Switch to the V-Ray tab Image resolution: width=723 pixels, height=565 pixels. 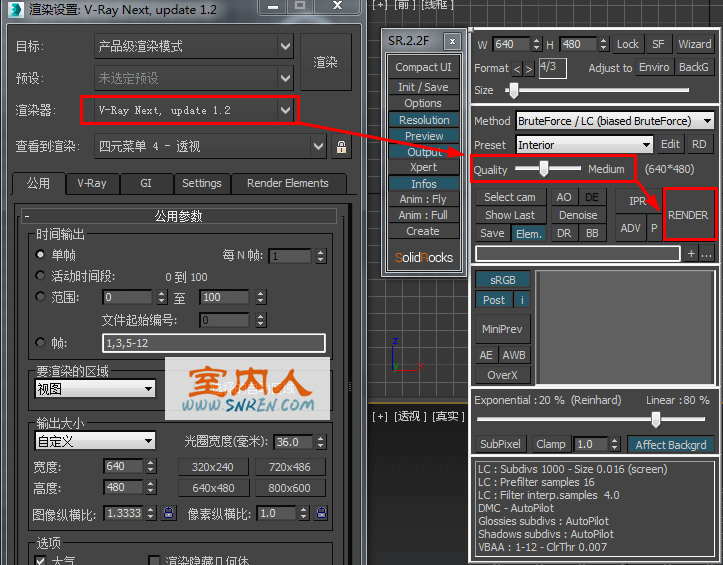(92, 184)
